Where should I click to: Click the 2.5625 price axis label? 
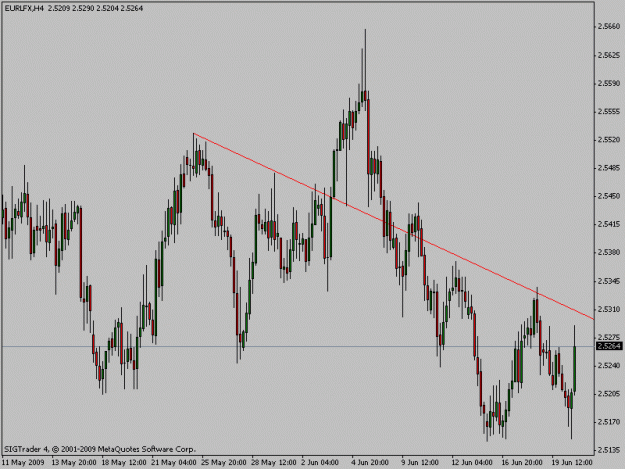[609, 55]
